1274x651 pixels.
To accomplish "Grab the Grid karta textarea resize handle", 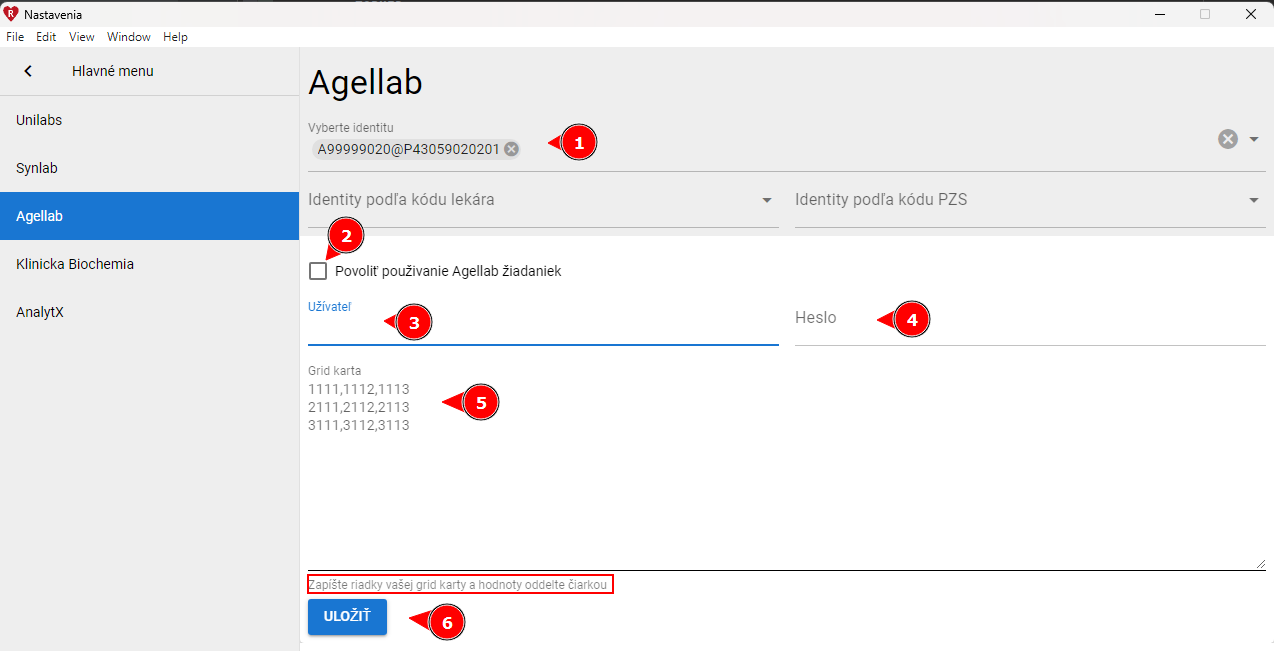I will (1260, 564).
